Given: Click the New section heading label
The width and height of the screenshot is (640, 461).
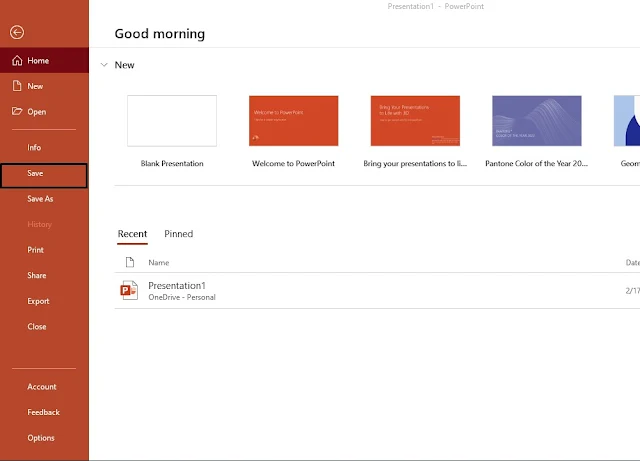Looking at the screenshot, I should click(x=124, y=65).
